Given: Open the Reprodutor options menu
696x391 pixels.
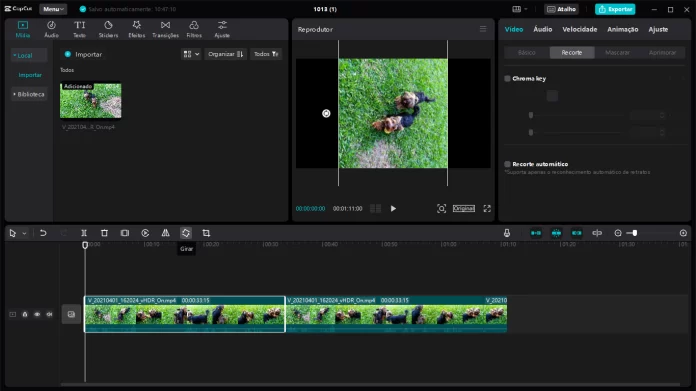Looking at the screenshot, I should [483, 29].
